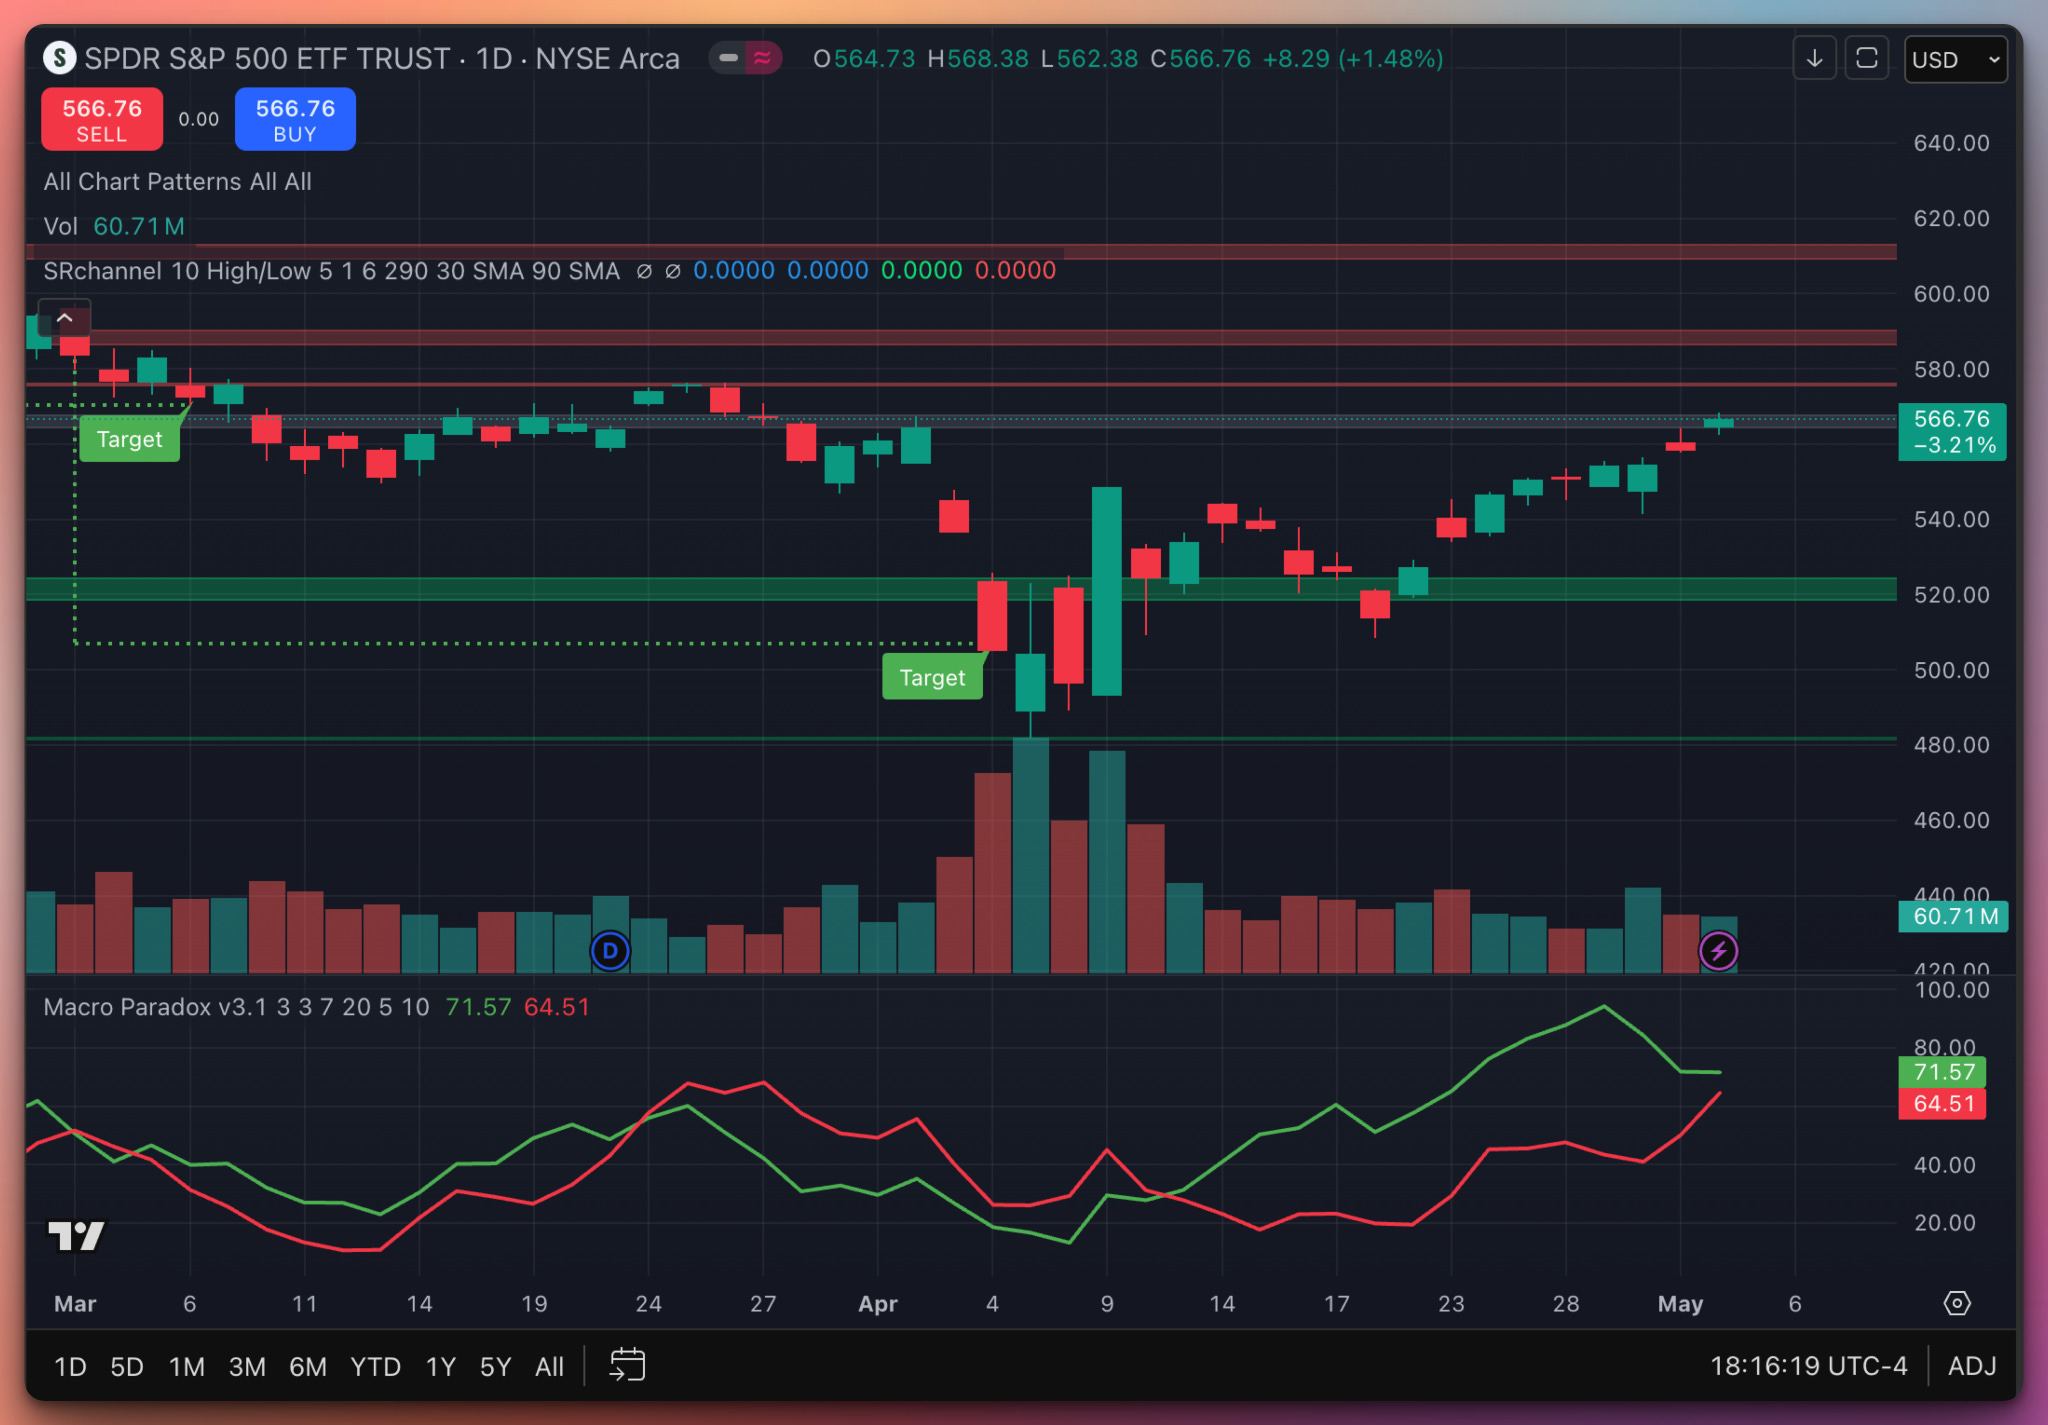This screenshot has width=2048, height=1425.
Task: Click the Apr label on the time axis
Action: 878,1304
